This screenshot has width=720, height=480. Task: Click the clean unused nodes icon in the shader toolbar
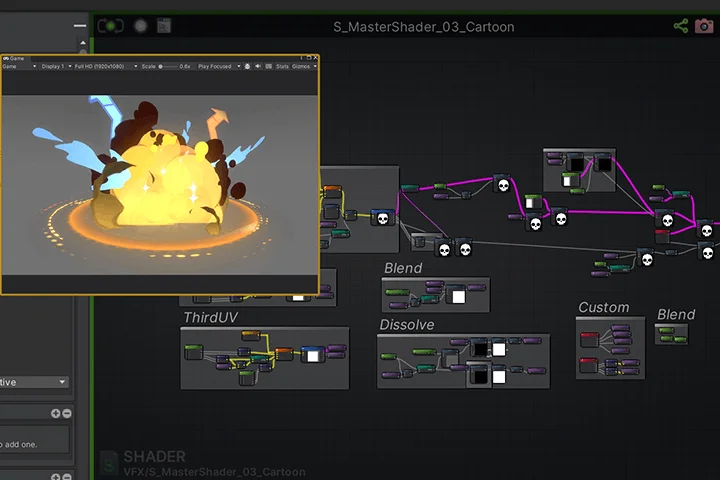164,26
